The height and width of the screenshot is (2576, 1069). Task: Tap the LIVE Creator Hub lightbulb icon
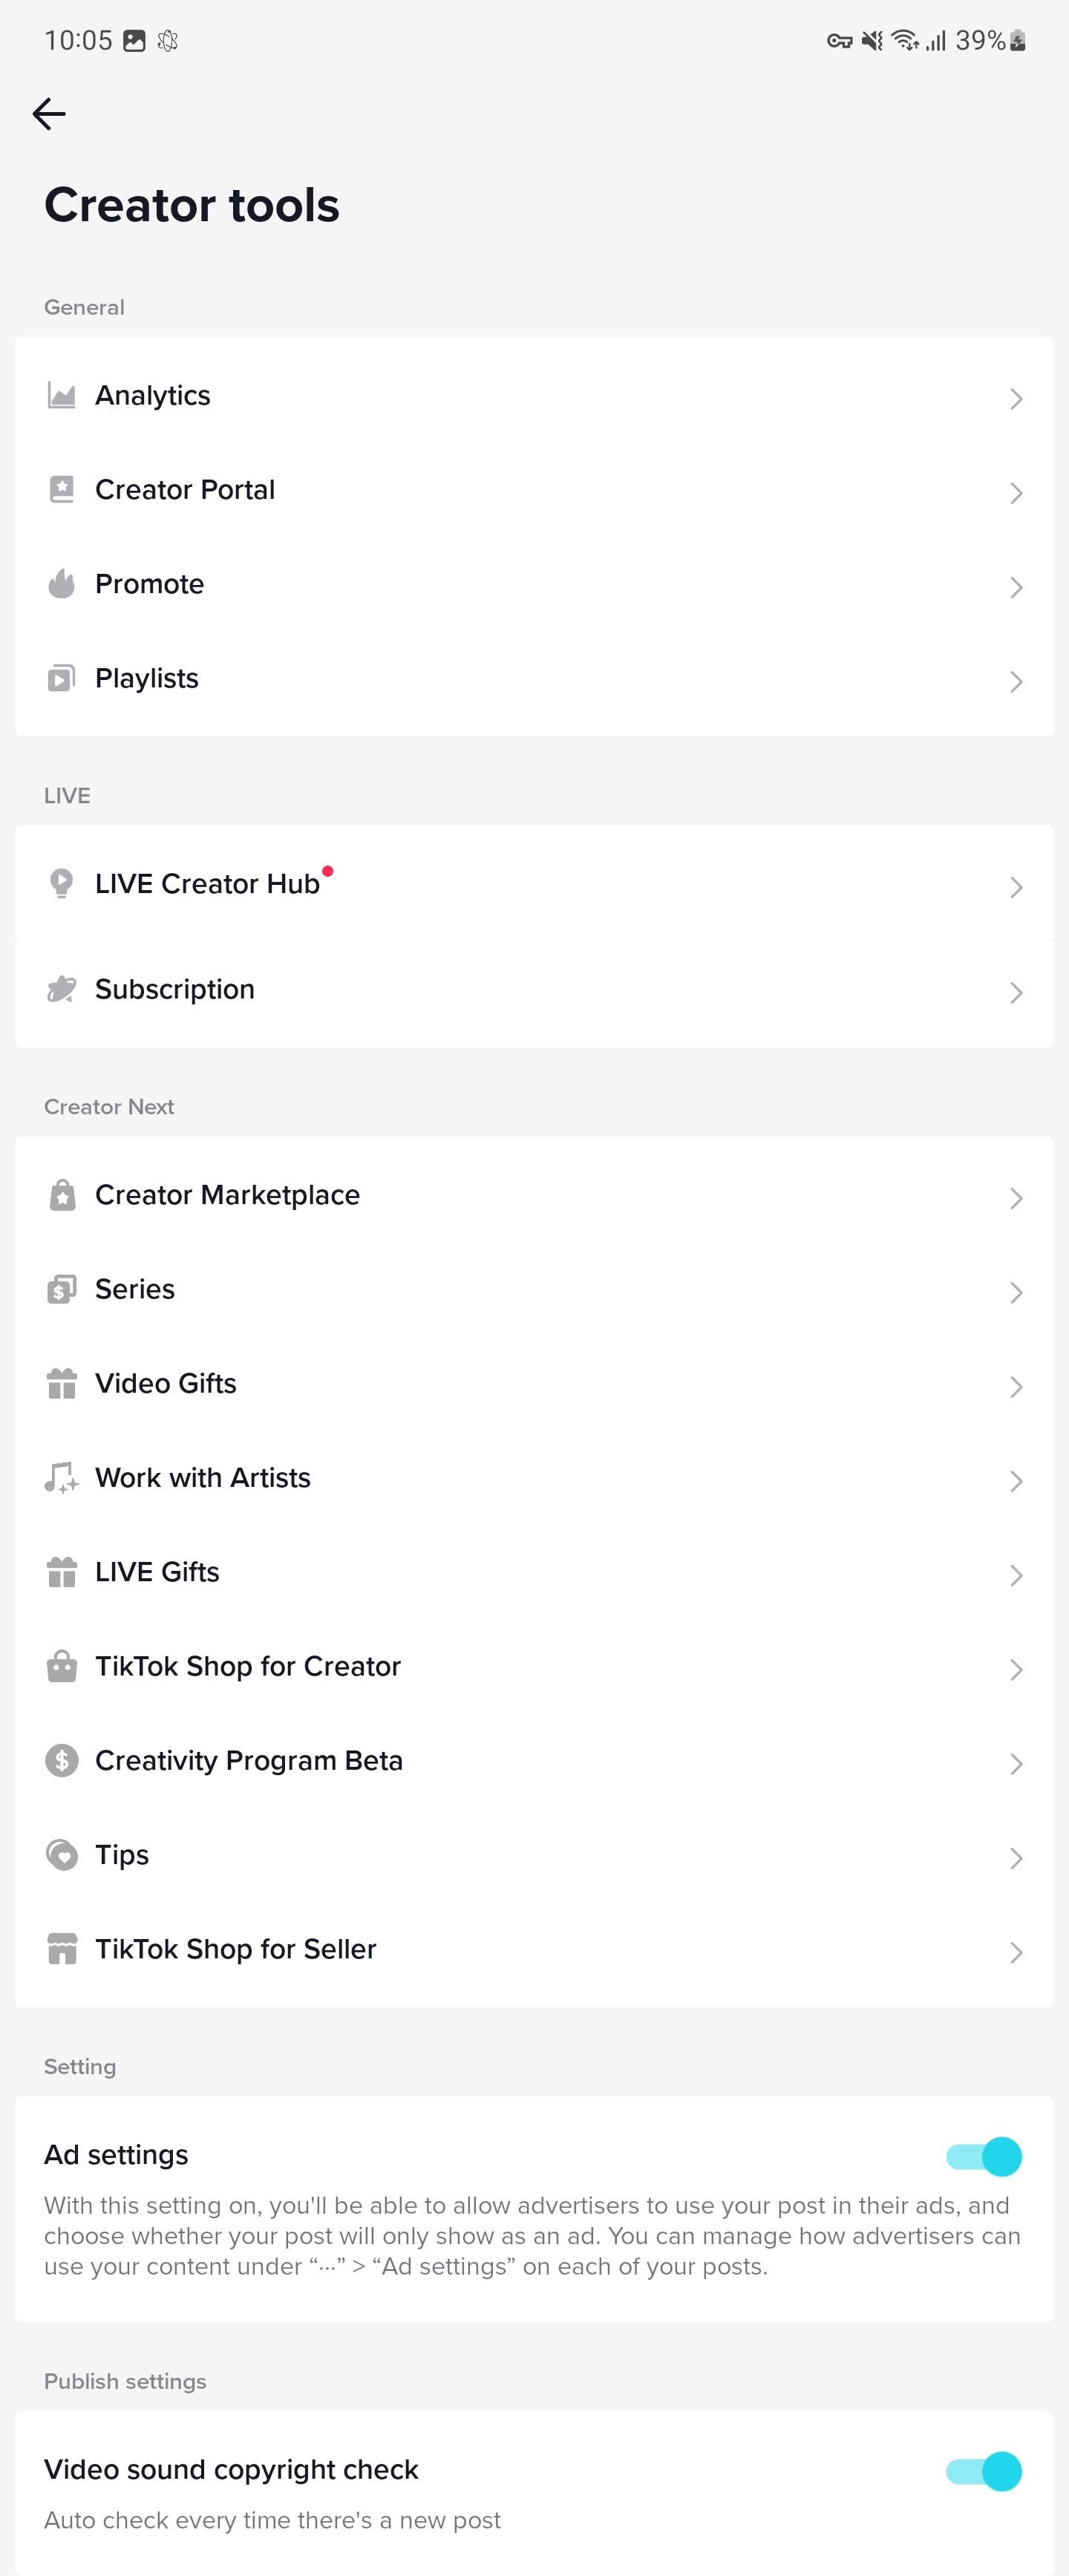click(x=62, y=884)
